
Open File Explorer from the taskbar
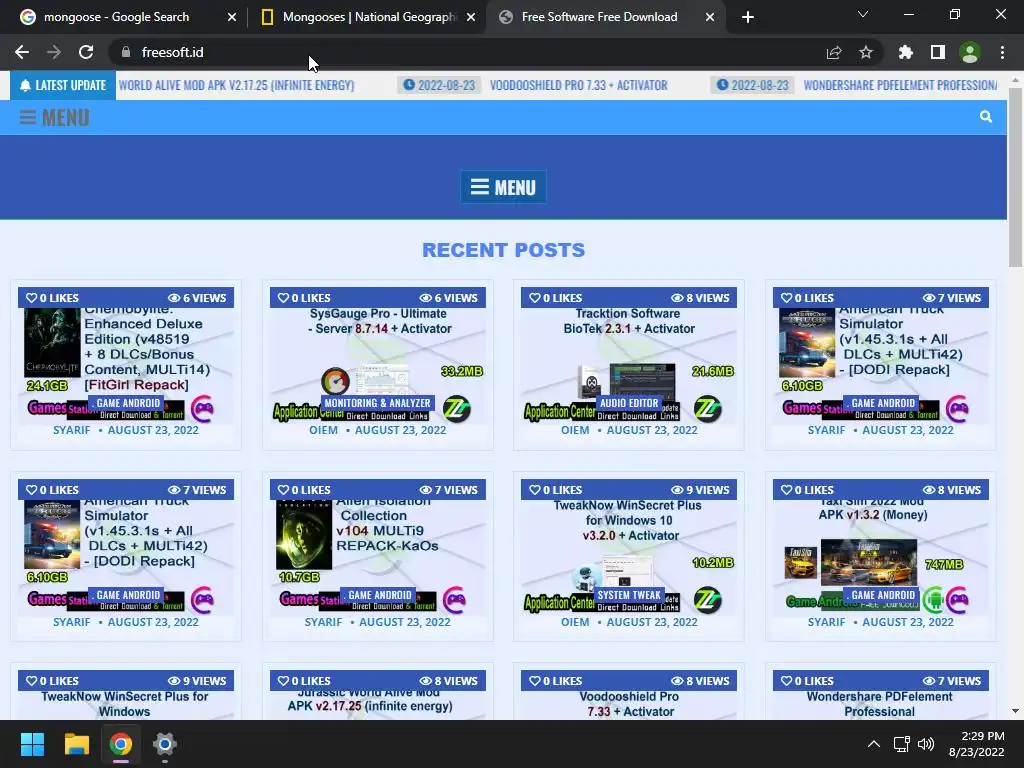[x=76, y=744]
